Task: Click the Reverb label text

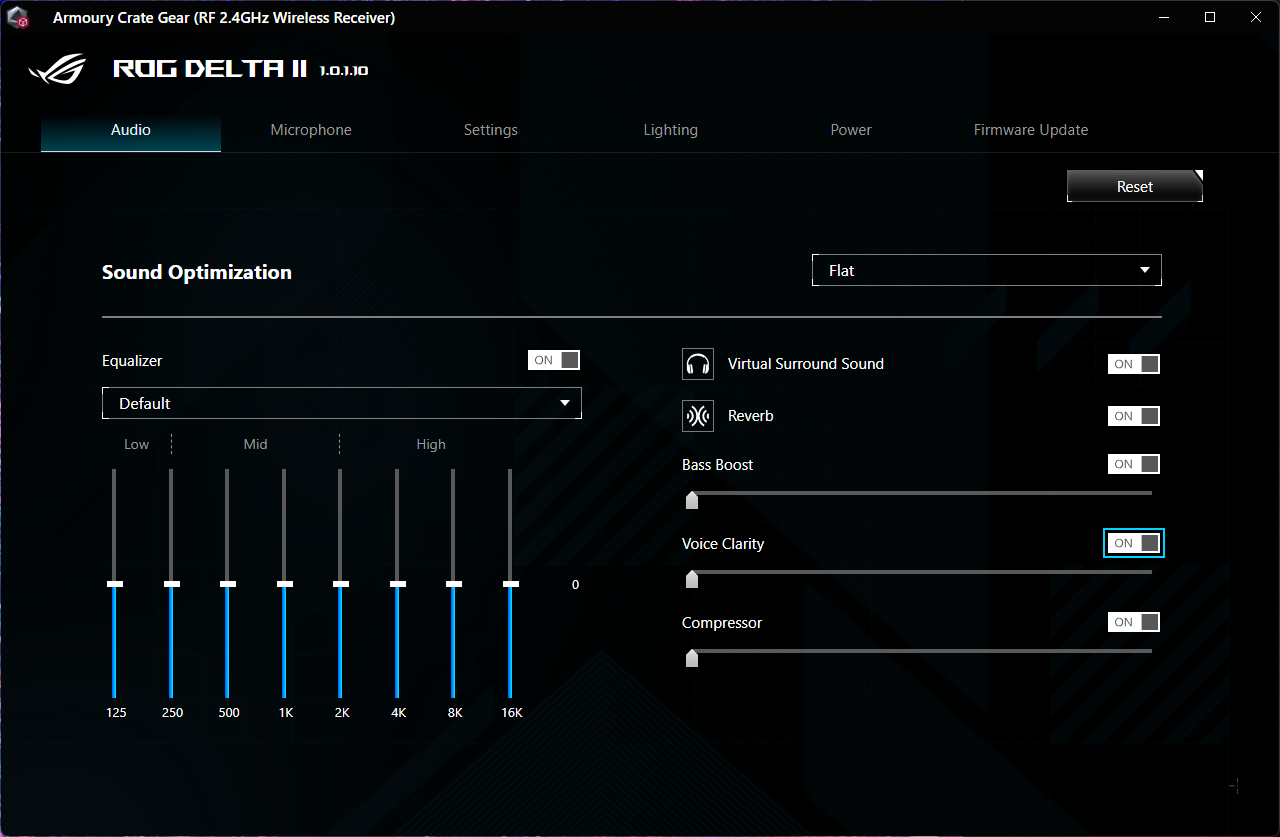Action: (751, 416)
